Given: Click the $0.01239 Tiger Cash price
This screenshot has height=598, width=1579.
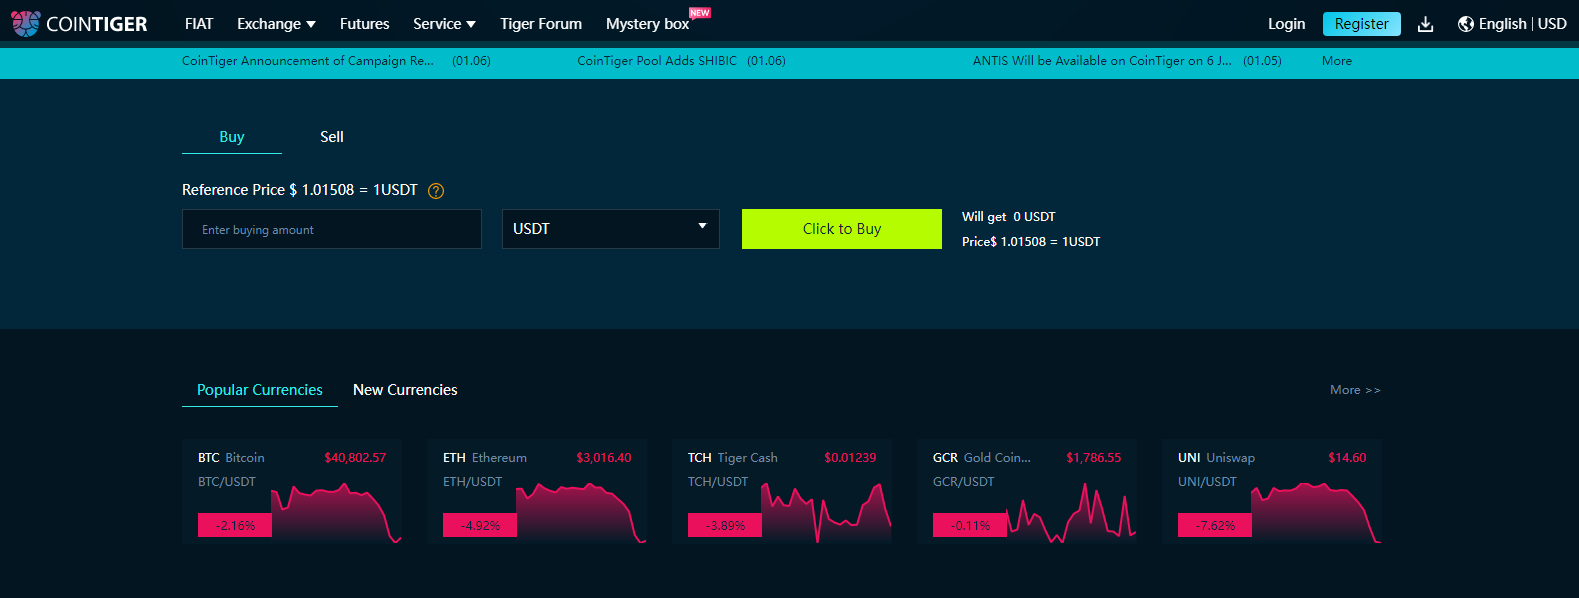Looking at the screenshot, I should [x=850, y=458].
